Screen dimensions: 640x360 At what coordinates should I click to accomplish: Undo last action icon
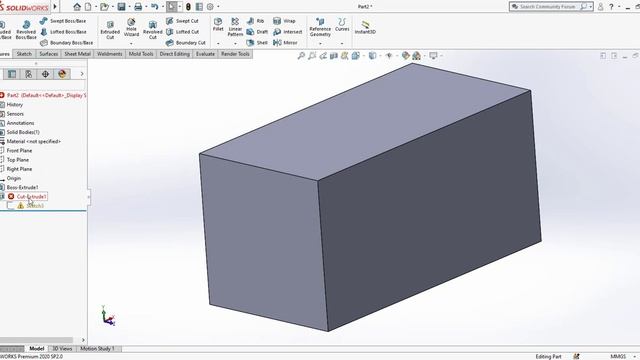[x=154, y=7]
